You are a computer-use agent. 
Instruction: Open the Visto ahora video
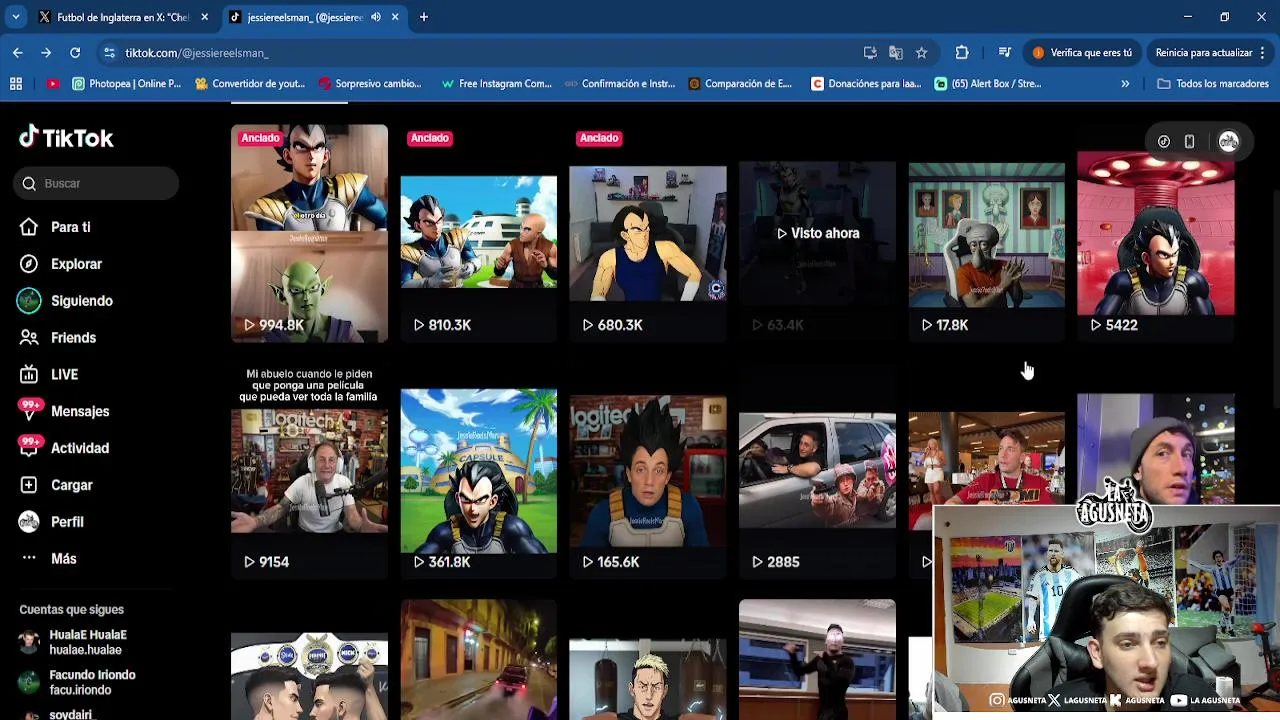click(817, 234)
